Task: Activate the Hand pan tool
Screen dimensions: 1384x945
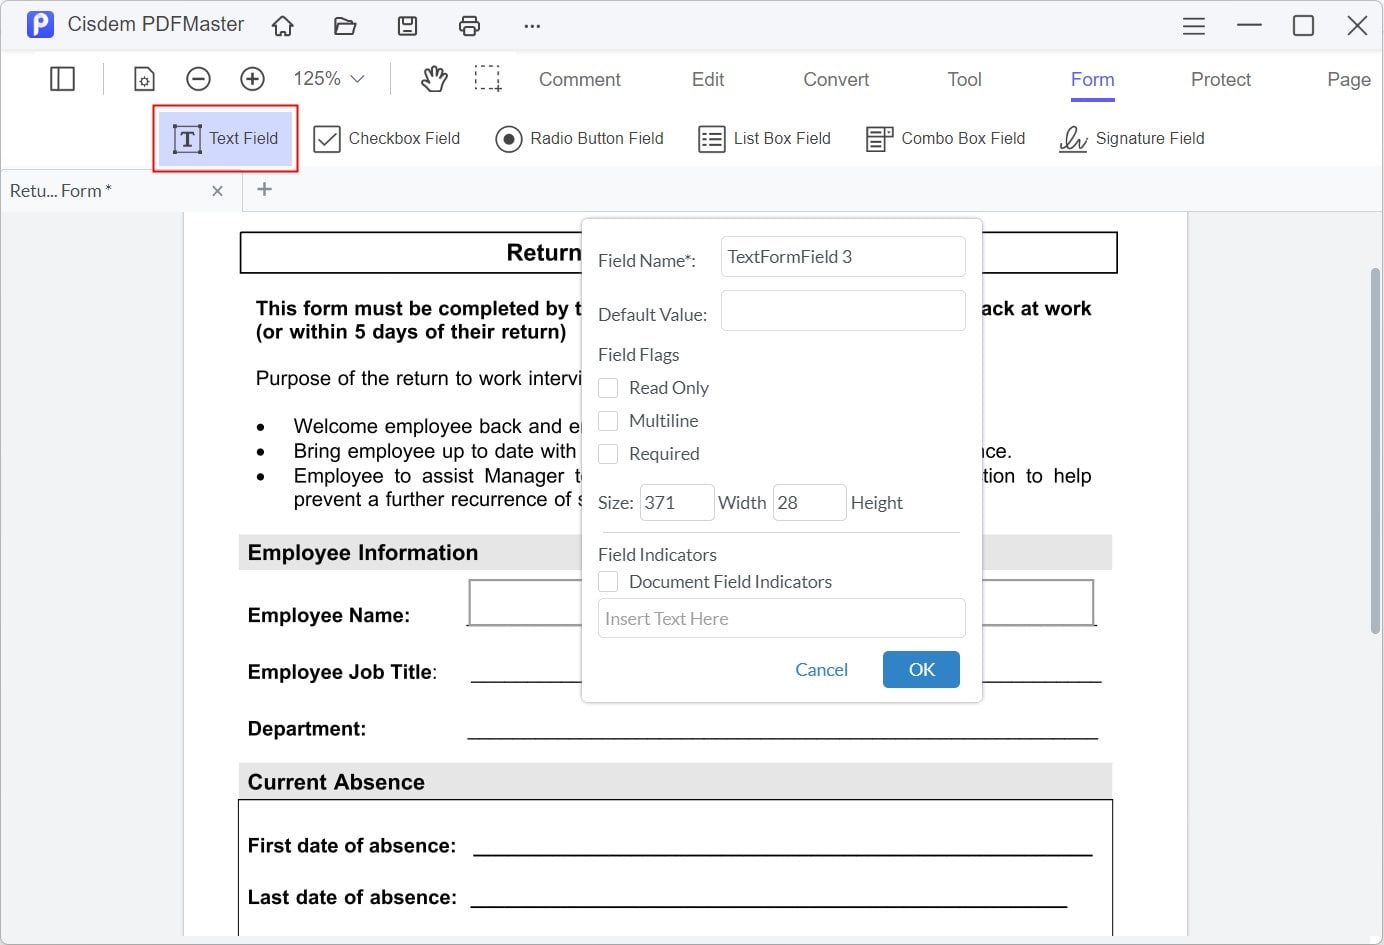Action: click(x=434, y=78)
